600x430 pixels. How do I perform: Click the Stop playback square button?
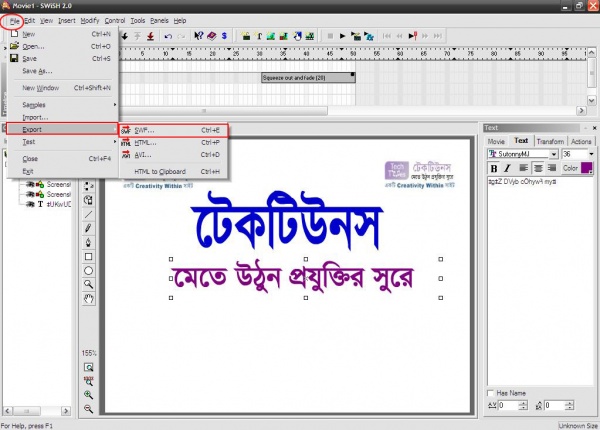coord(330,36)
